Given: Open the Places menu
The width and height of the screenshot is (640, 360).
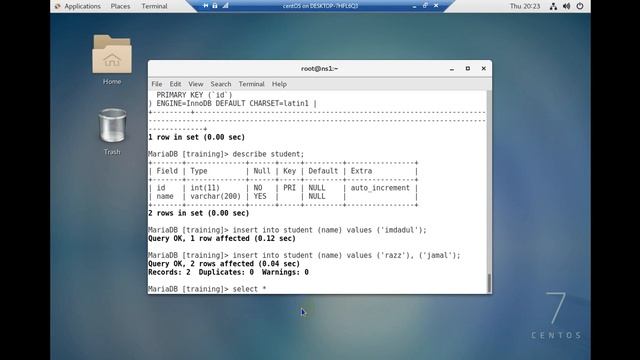Looking at the screenshot, I should (120, 6).
